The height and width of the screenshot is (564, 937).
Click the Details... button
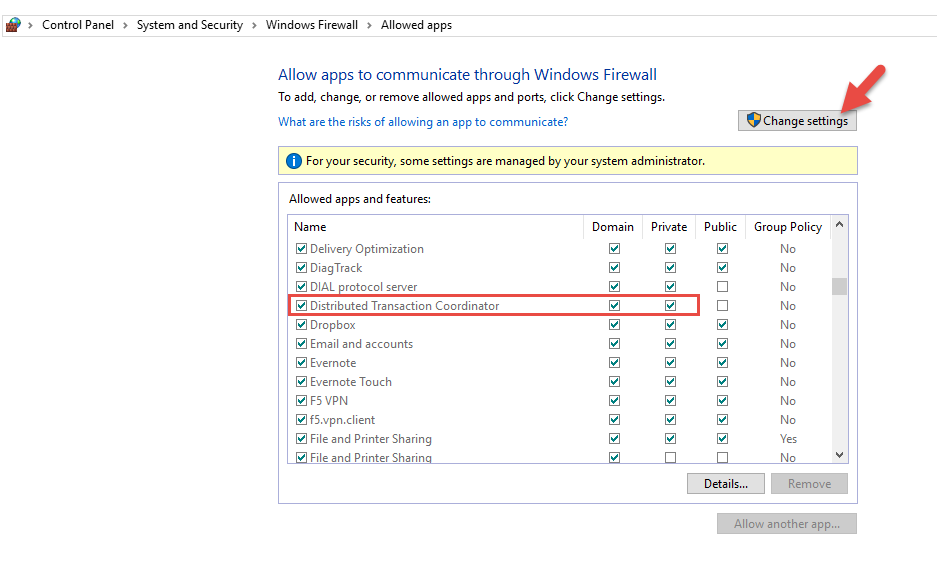tap(725, 484)
